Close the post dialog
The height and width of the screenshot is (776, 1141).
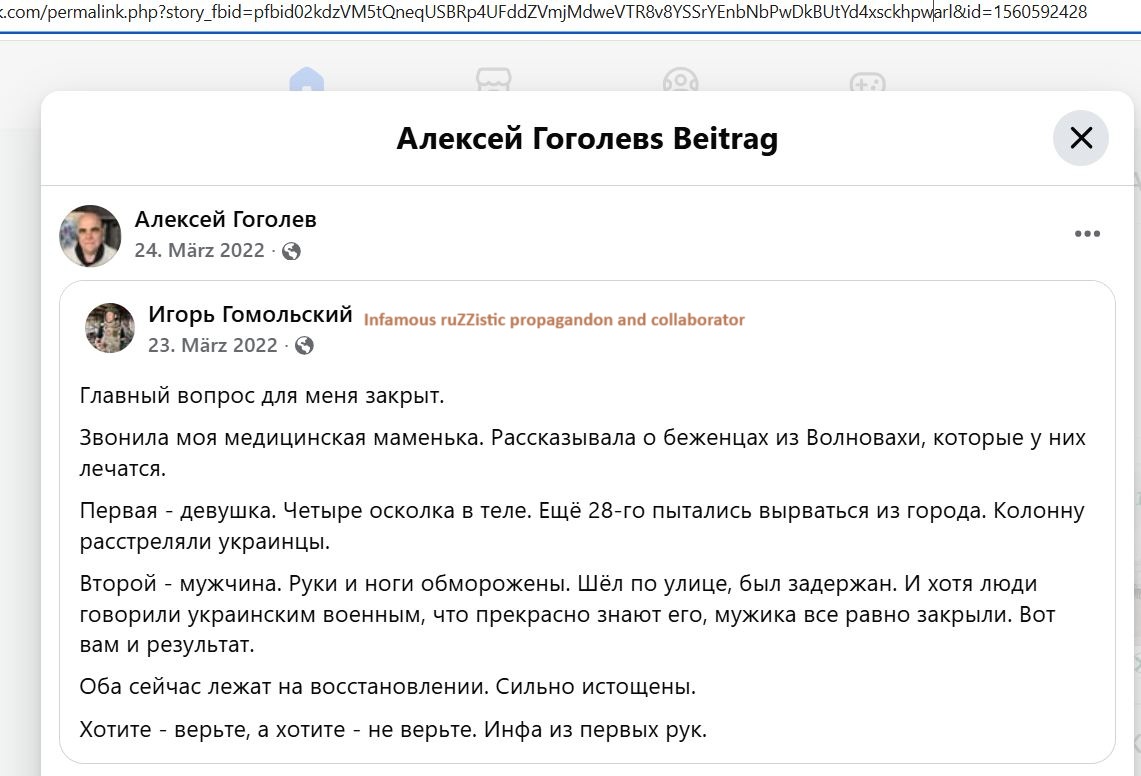pos(1080,139)
